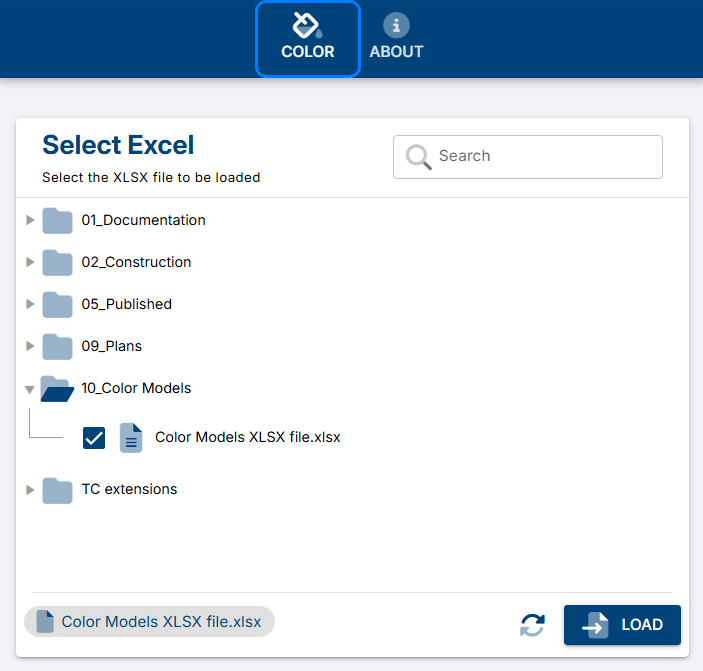Click the xlsx document icon in the tree

tap(131, 438)
